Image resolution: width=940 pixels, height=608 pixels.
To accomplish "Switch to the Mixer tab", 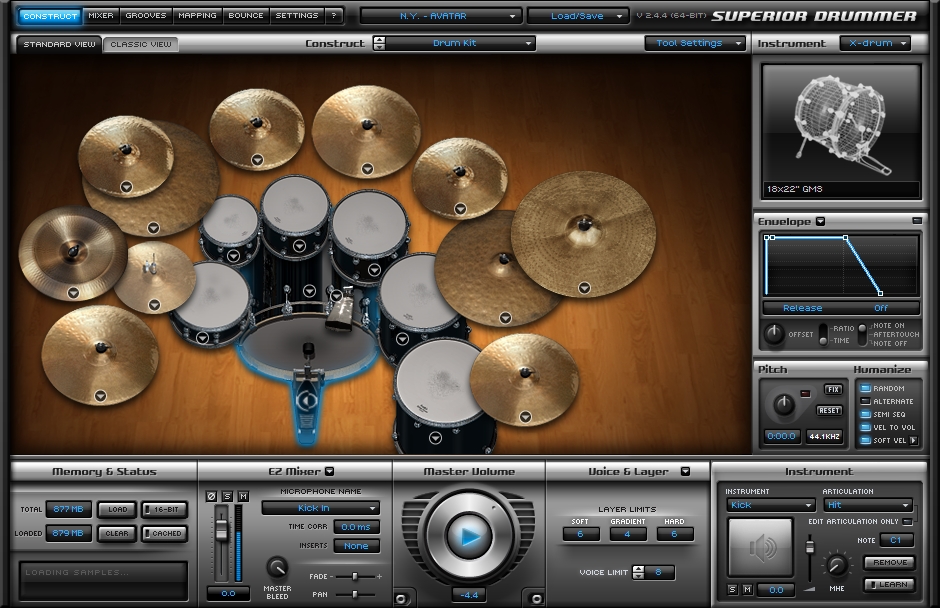I will [101, 16].
